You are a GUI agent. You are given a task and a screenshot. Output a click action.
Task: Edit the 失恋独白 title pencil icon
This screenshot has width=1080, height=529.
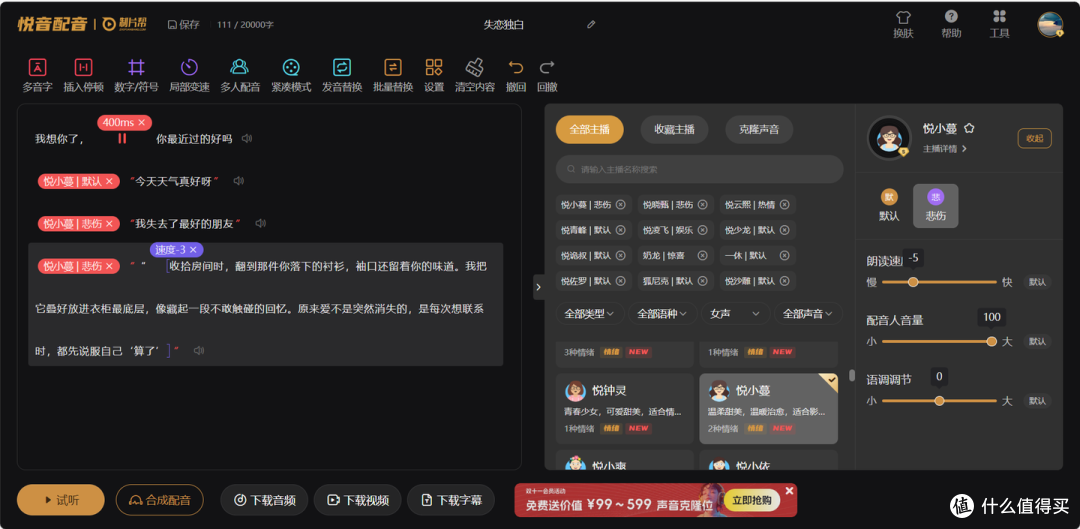click(590, 25)
